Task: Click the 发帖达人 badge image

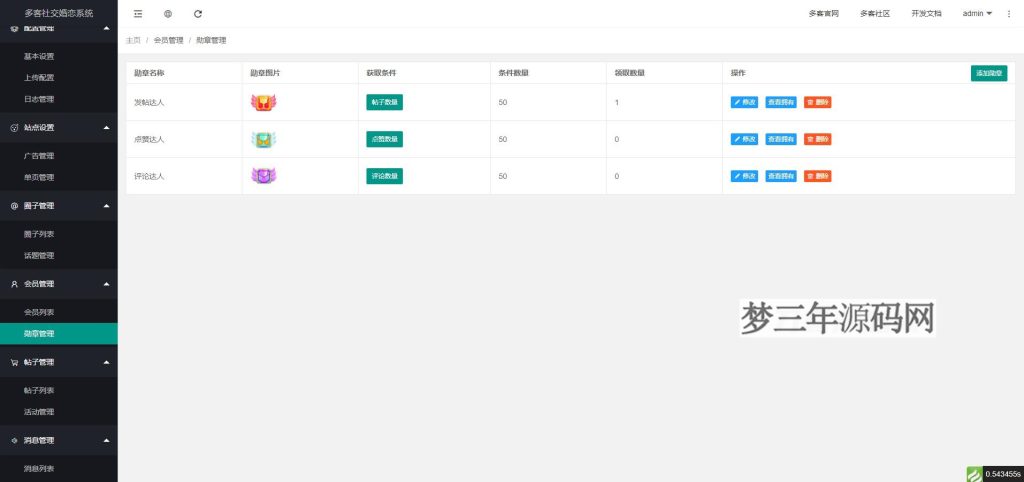Action: [264, 102]
